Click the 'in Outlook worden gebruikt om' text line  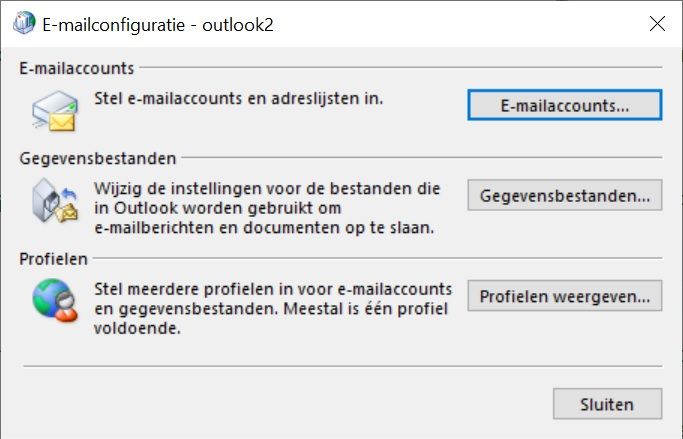(x=217, y=208)
